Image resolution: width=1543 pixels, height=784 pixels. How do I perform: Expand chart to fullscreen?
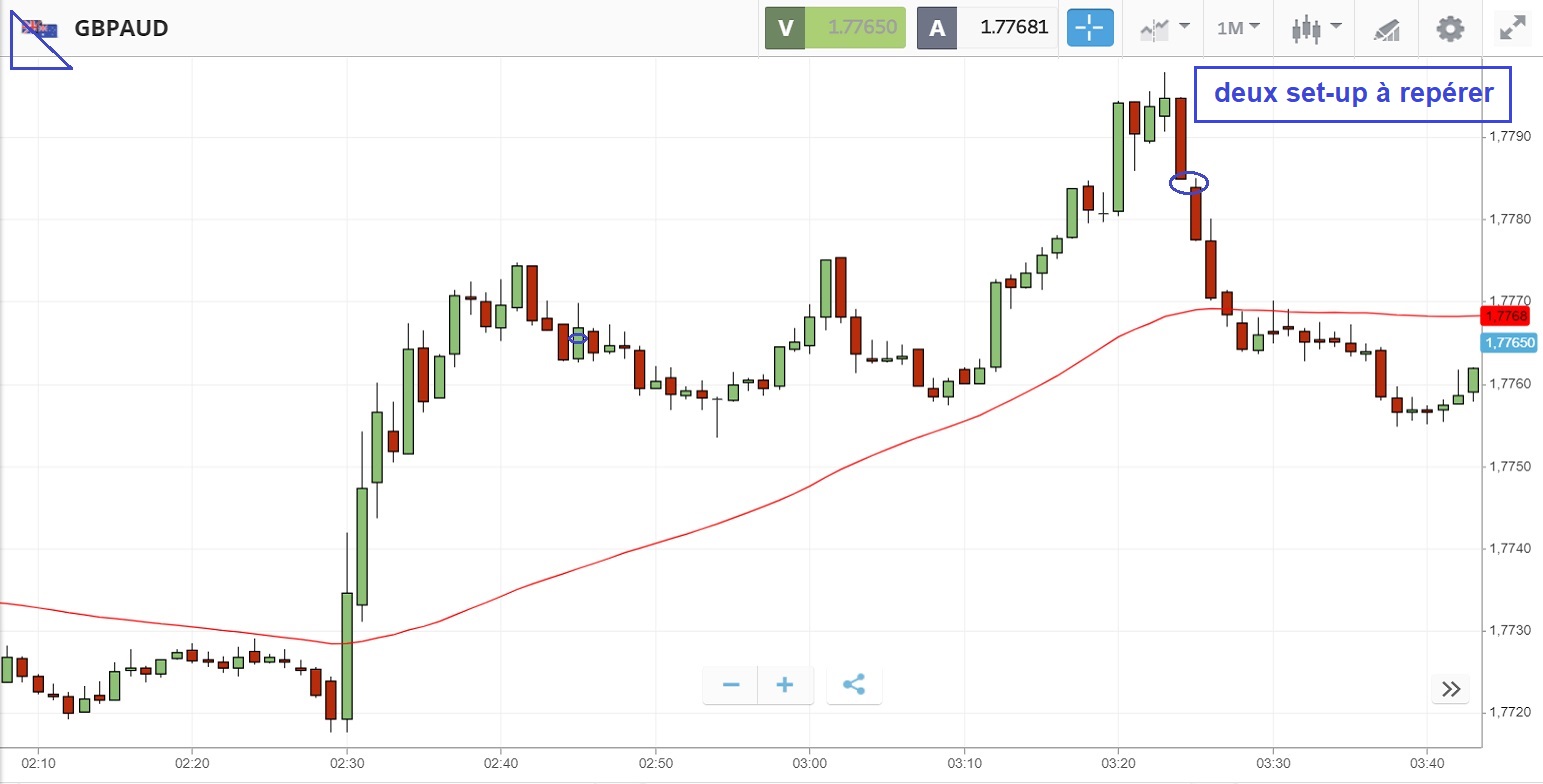coord(1513,28)
